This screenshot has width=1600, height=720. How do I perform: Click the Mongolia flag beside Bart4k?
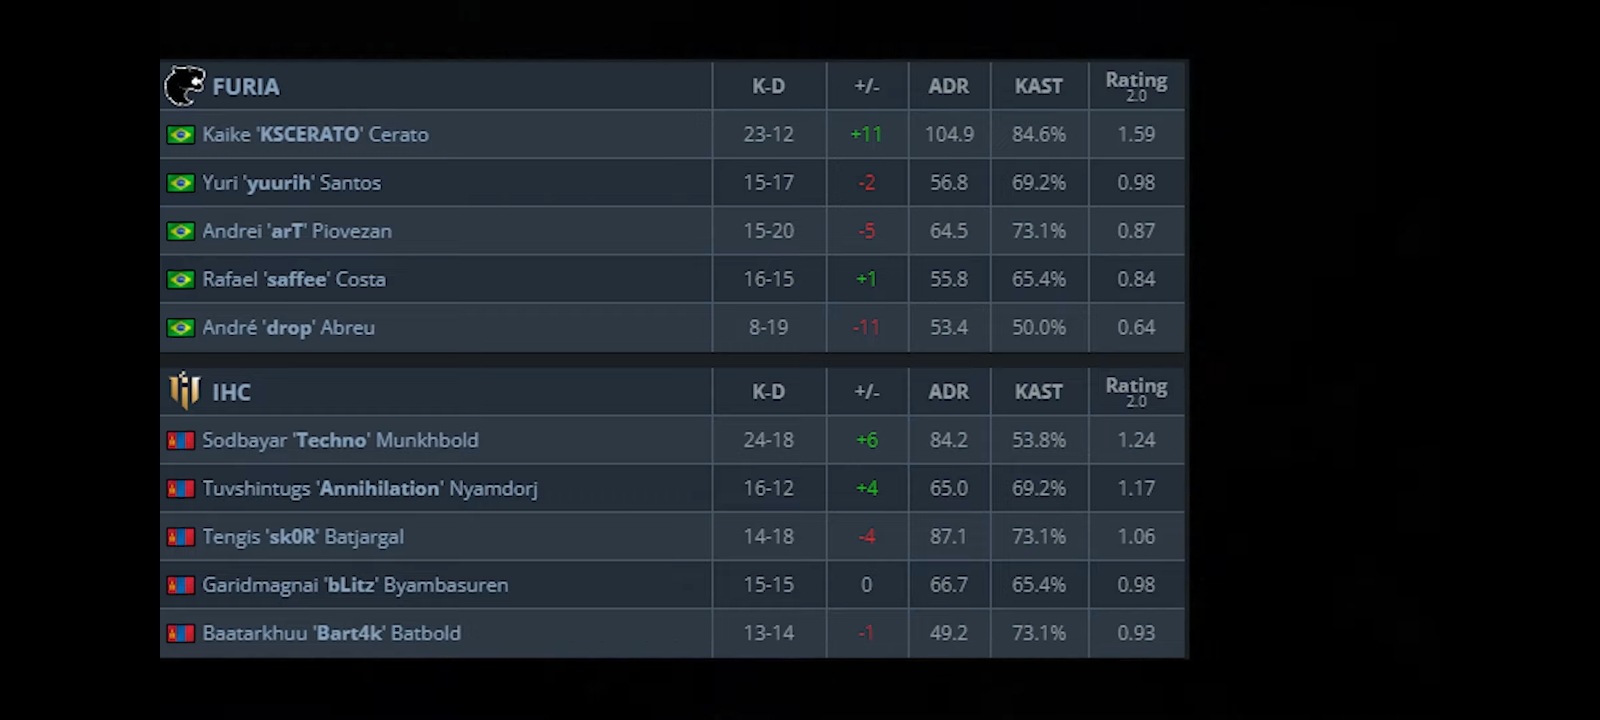181,633
